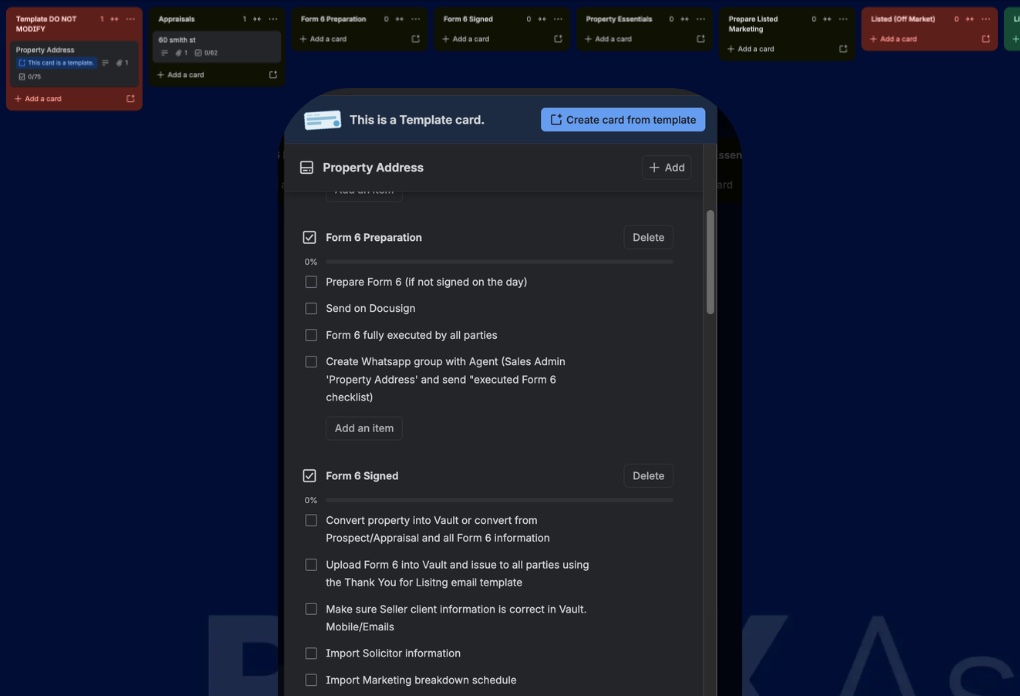The width and height of the screenshot is (1020, 696).
Task: Click create-from-template icon in Listed (Off Market) list
Action: click(985, 39)
